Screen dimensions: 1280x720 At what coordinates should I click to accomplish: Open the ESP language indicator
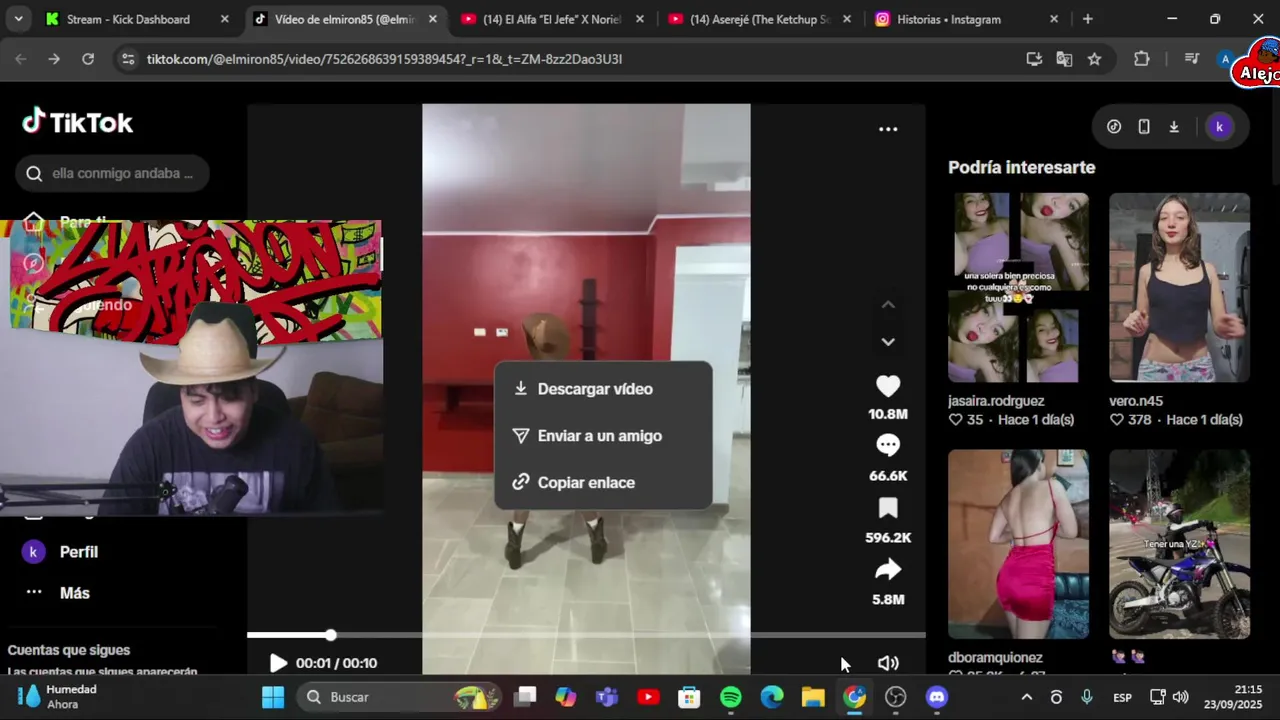[1123, 697]
